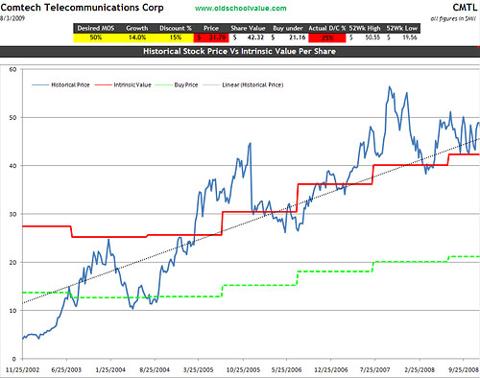Click the 50 y-axis label
The image size is (480, 378).
point(13,118)
